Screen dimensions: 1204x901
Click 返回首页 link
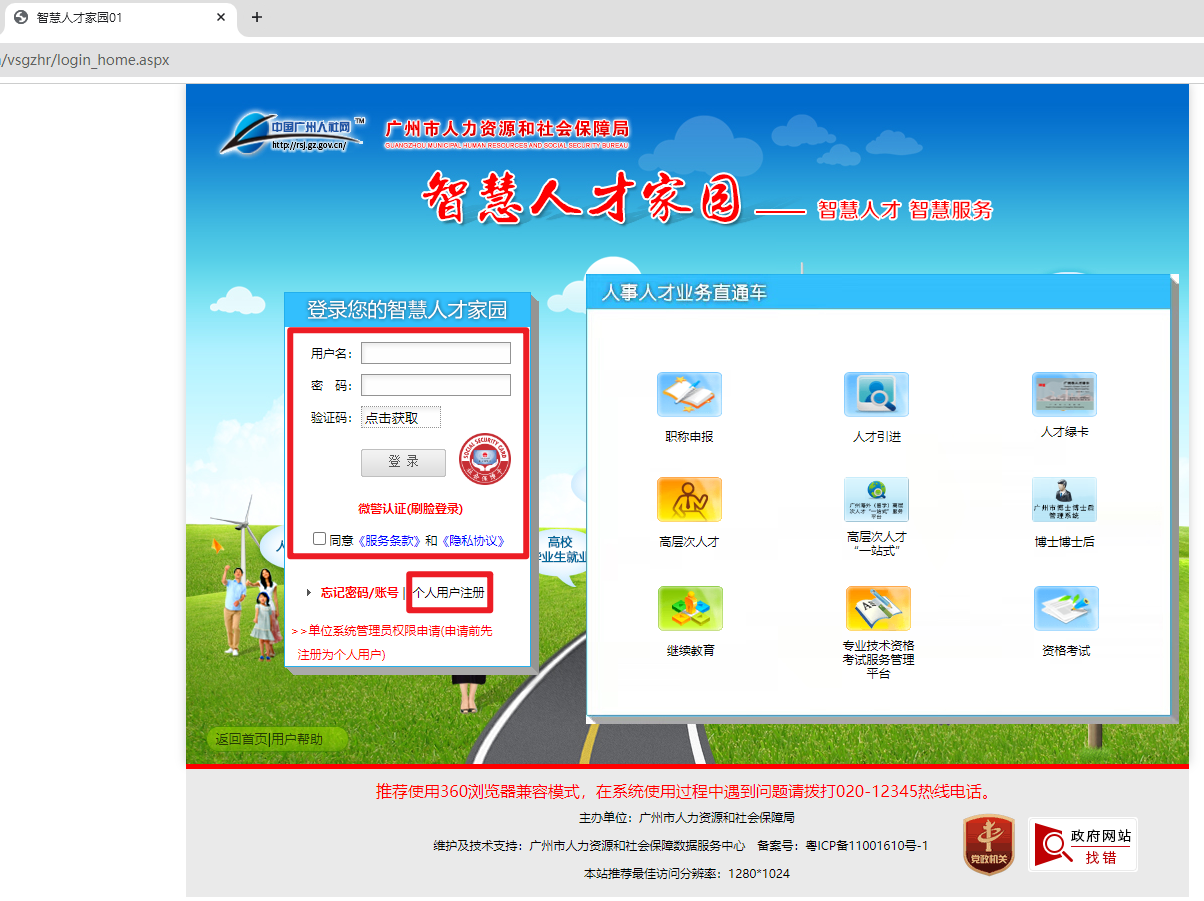click(x=241, y=740)
